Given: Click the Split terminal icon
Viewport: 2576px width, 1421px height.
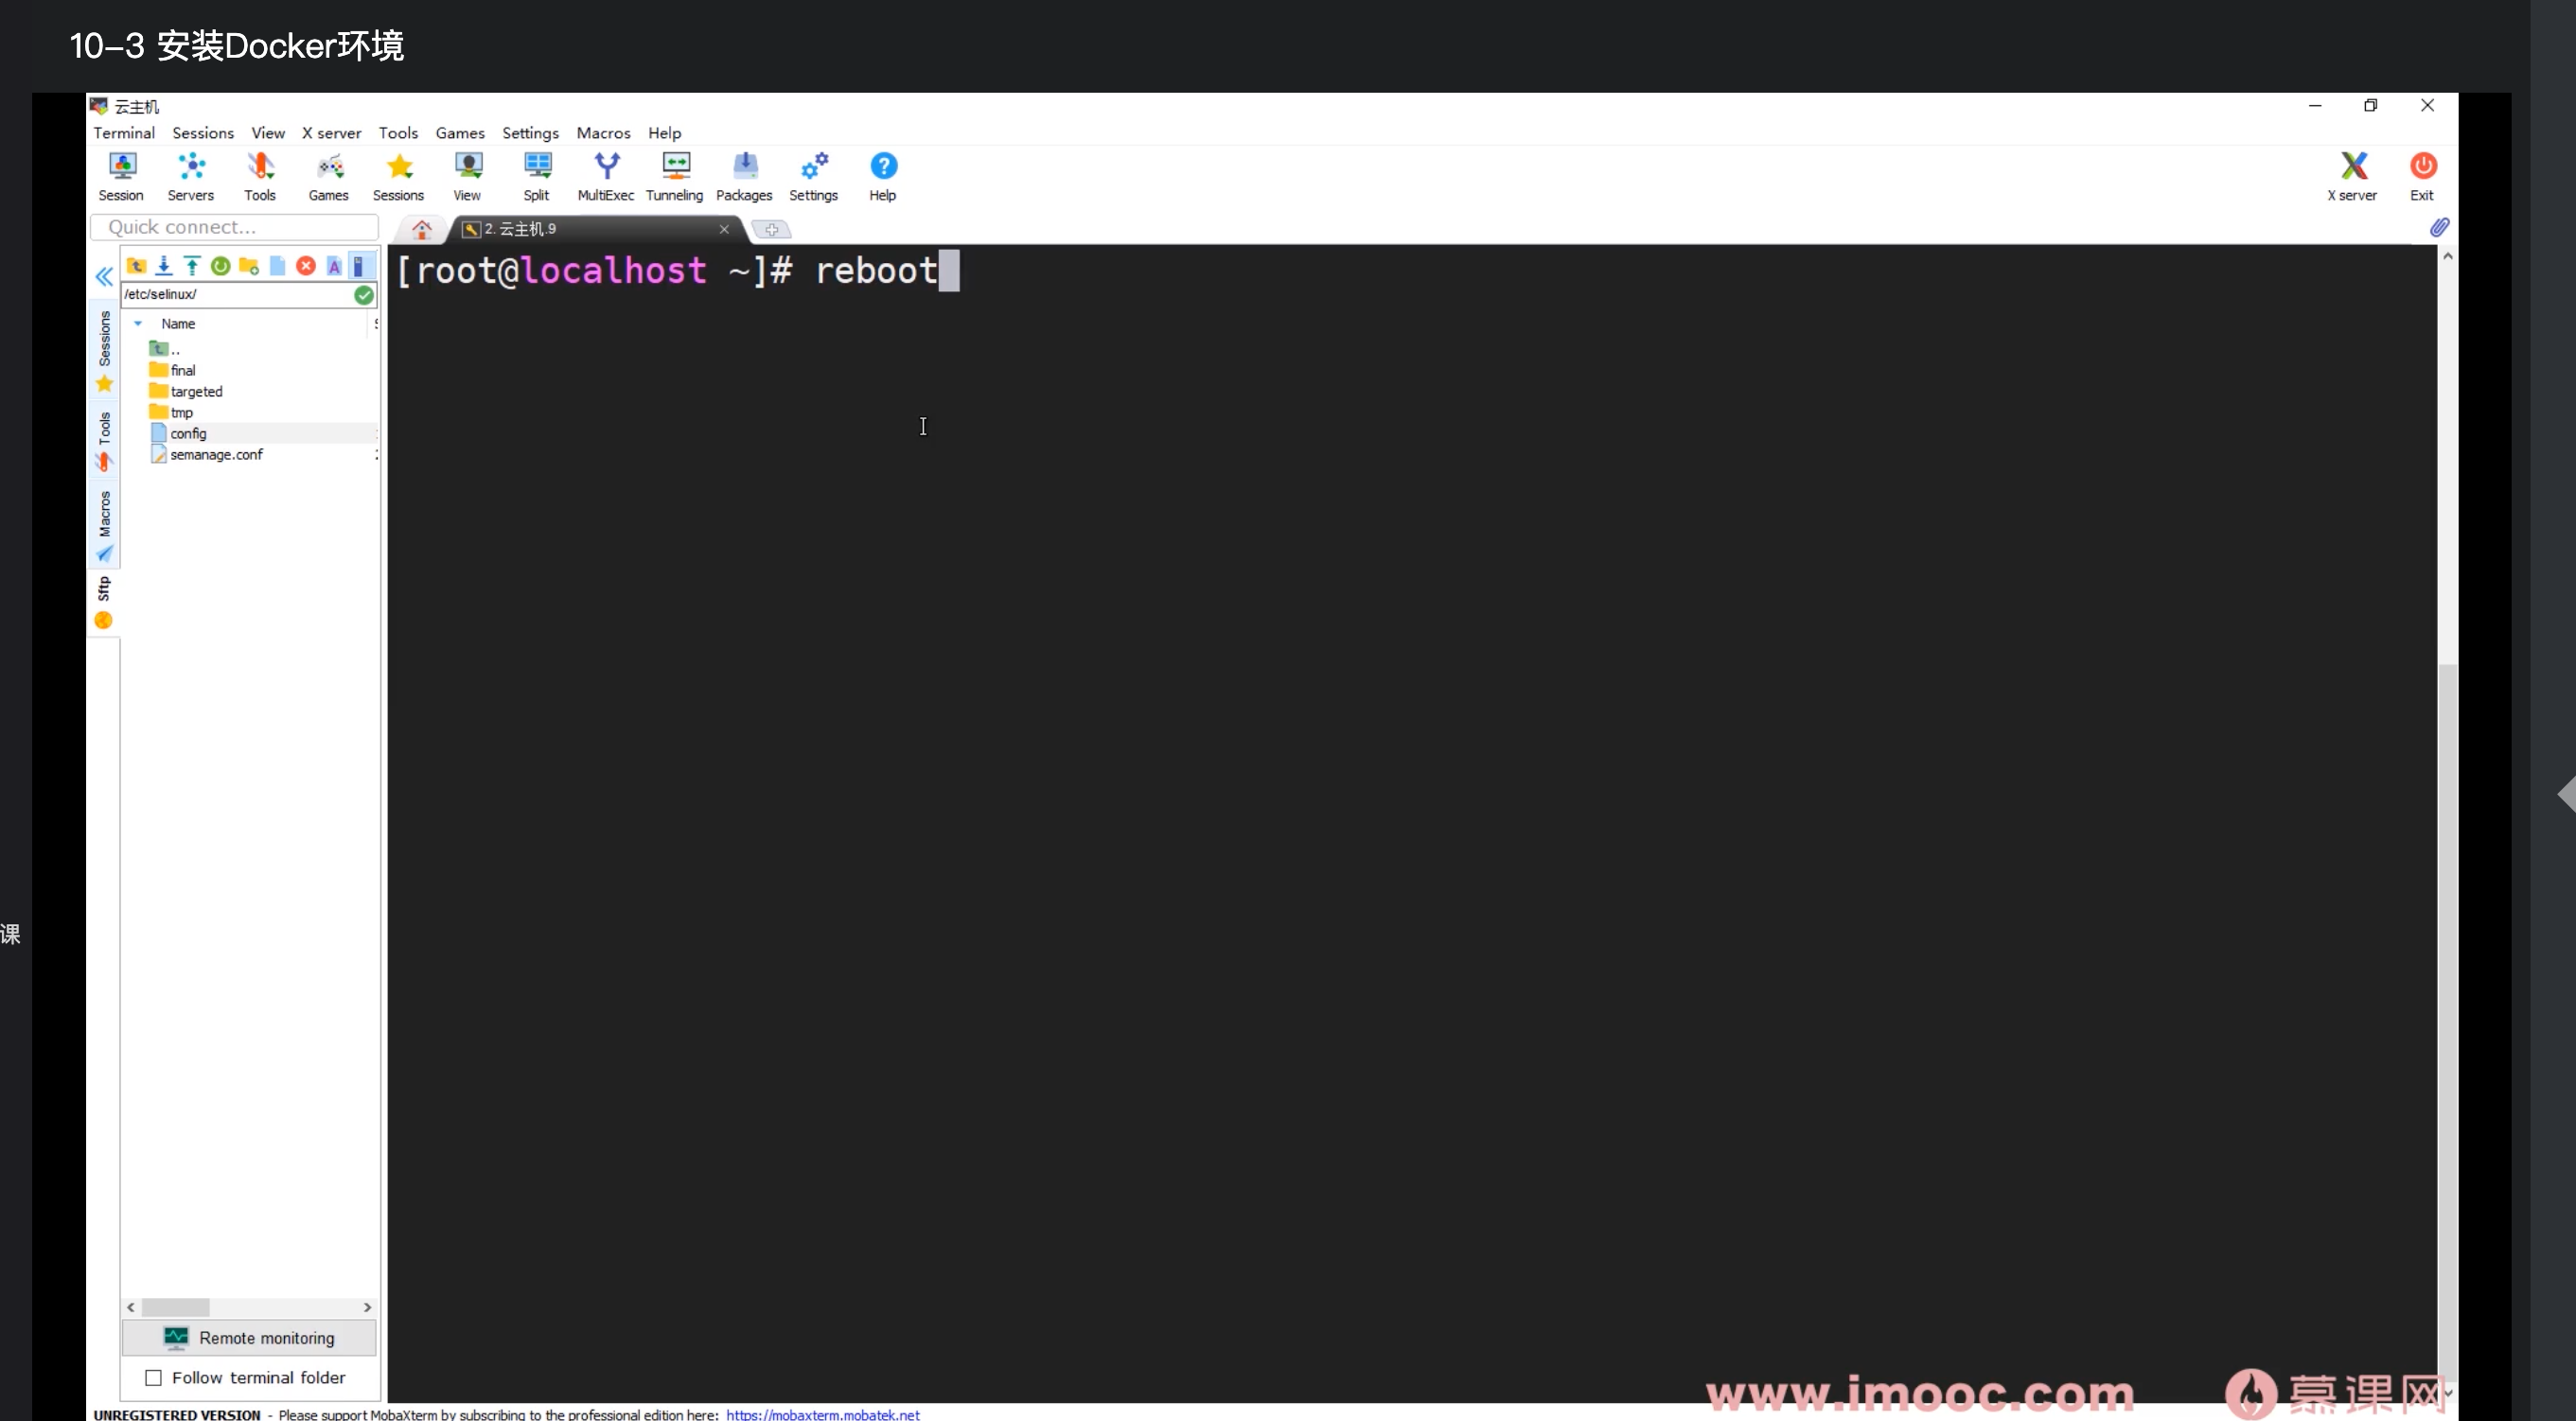Looking at the screenshot, I should coord(537,176).
